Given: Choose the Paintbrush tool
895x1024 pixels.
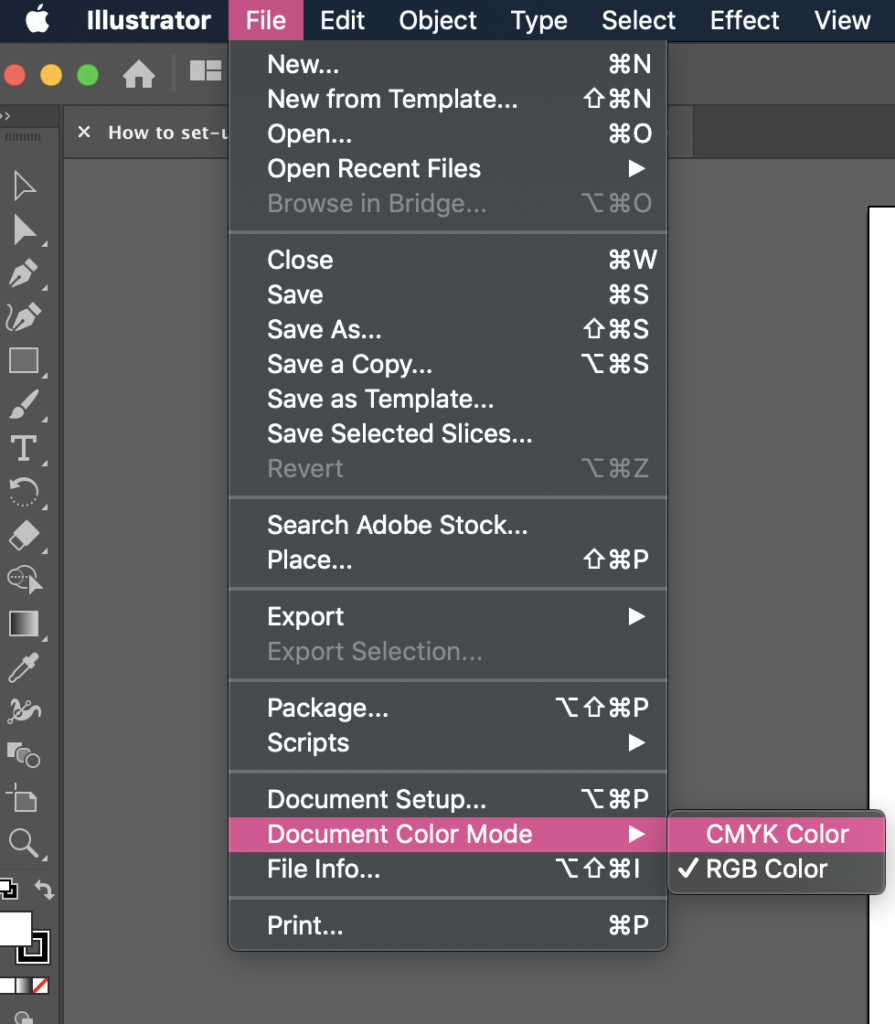Looking at the screenshot, I should 25,405.
